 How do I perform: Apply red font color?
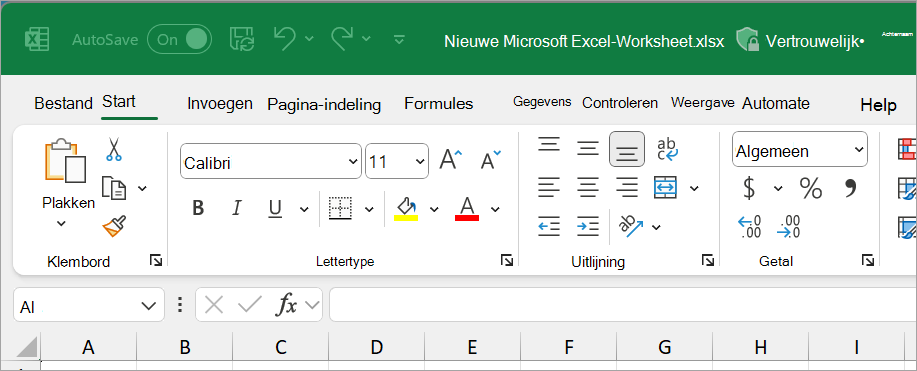click(x=467, y=208)
